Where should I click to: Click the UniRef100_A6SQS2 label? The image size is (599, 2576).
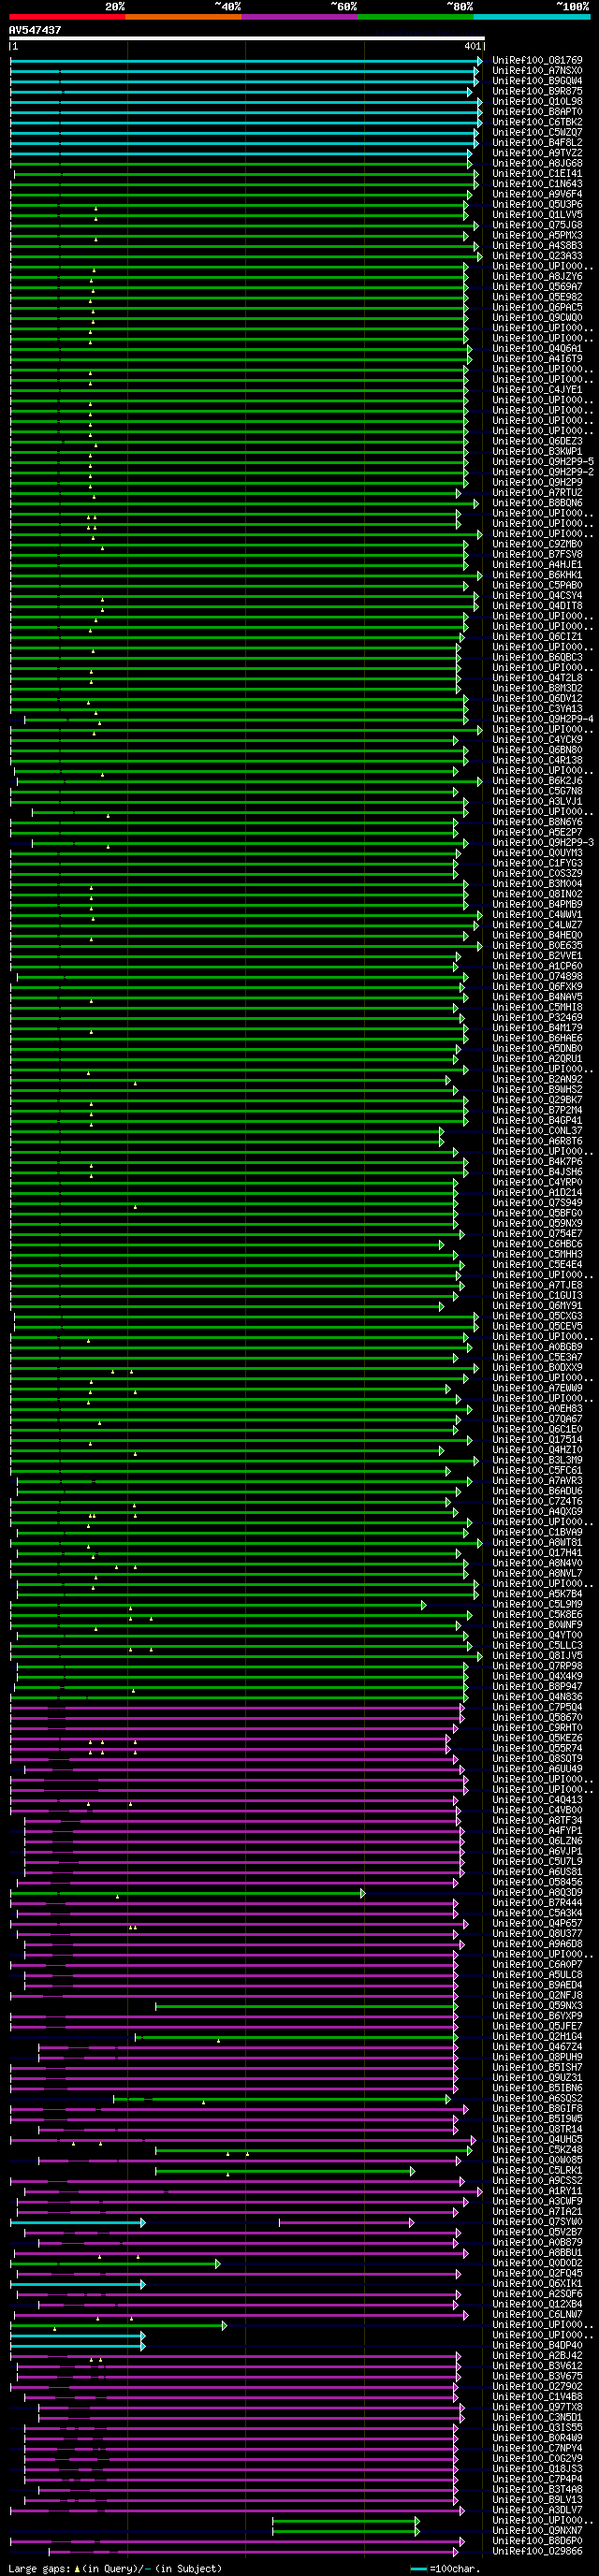click(537, 2099)
